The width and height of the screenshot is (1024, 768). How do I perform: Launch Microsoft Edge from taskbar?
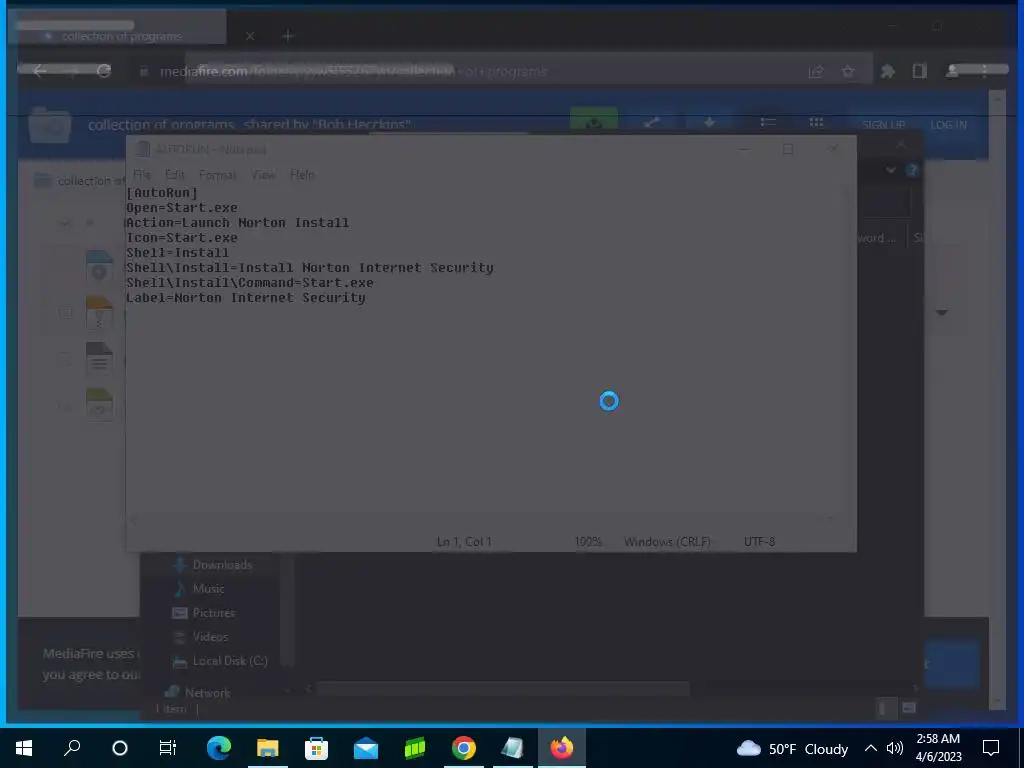[x=219, y=748]
